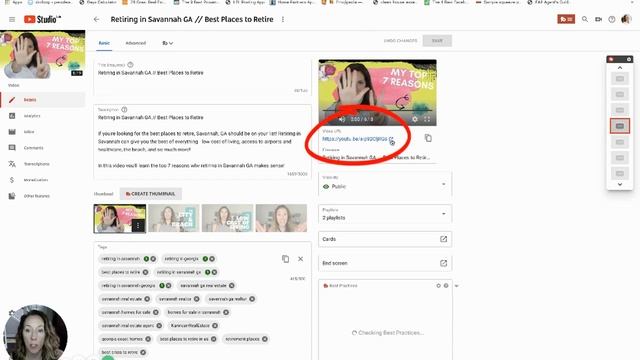Open Comments in the left sidebar
Image resolution: width=640 pixels, height=360 pixels.
(x=42, y=148)
